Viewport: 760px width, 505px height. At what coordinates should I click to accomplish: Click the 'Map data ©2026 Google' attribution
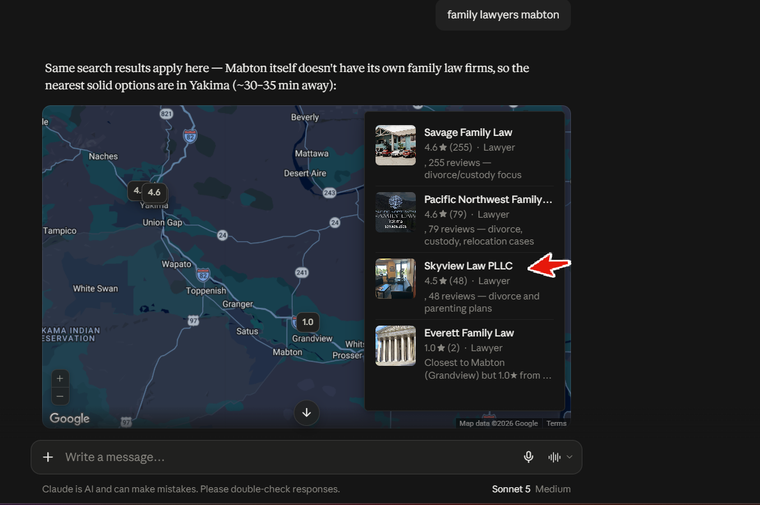[498, 423]
